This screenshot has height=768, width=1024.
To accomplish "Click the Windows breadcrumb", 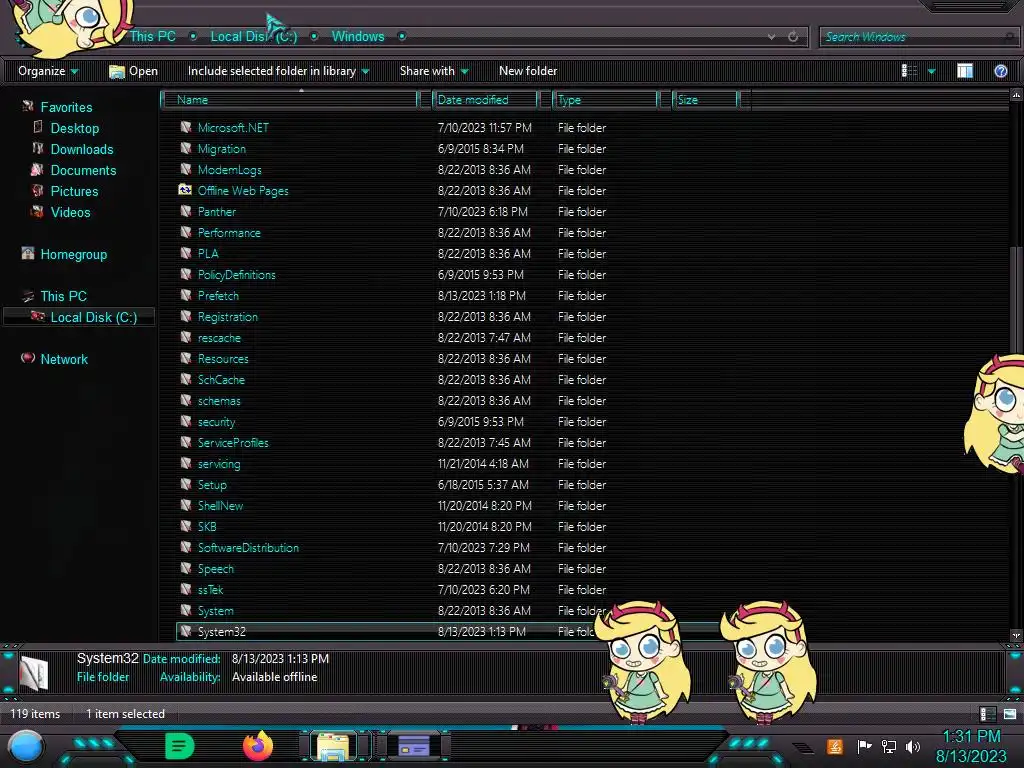I will click(358, 37).
